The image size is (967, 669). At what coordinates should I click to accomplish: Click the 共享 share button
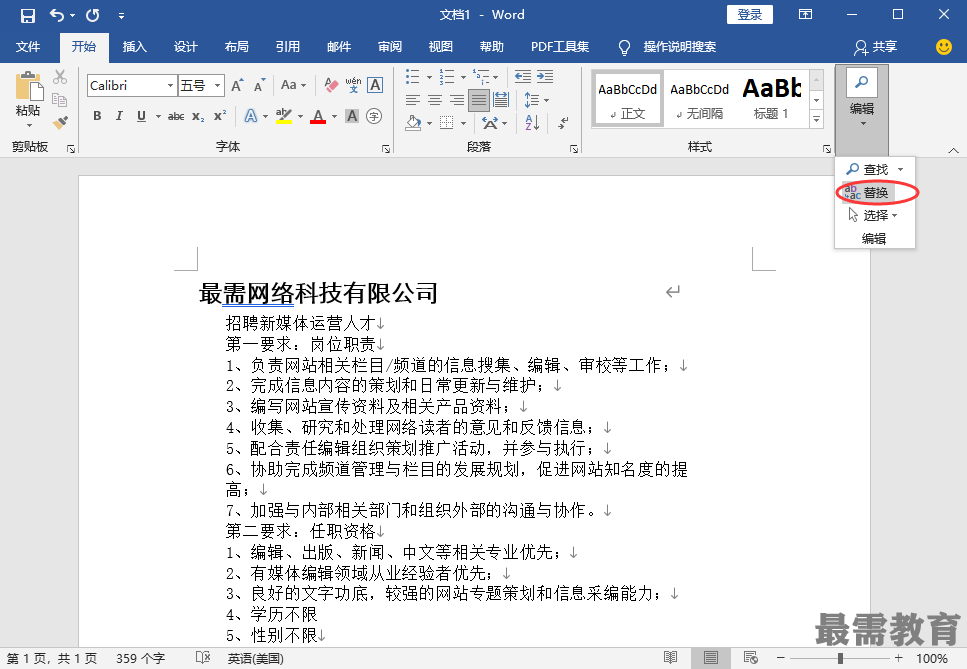pyautogui.click(x=876, y=47)
